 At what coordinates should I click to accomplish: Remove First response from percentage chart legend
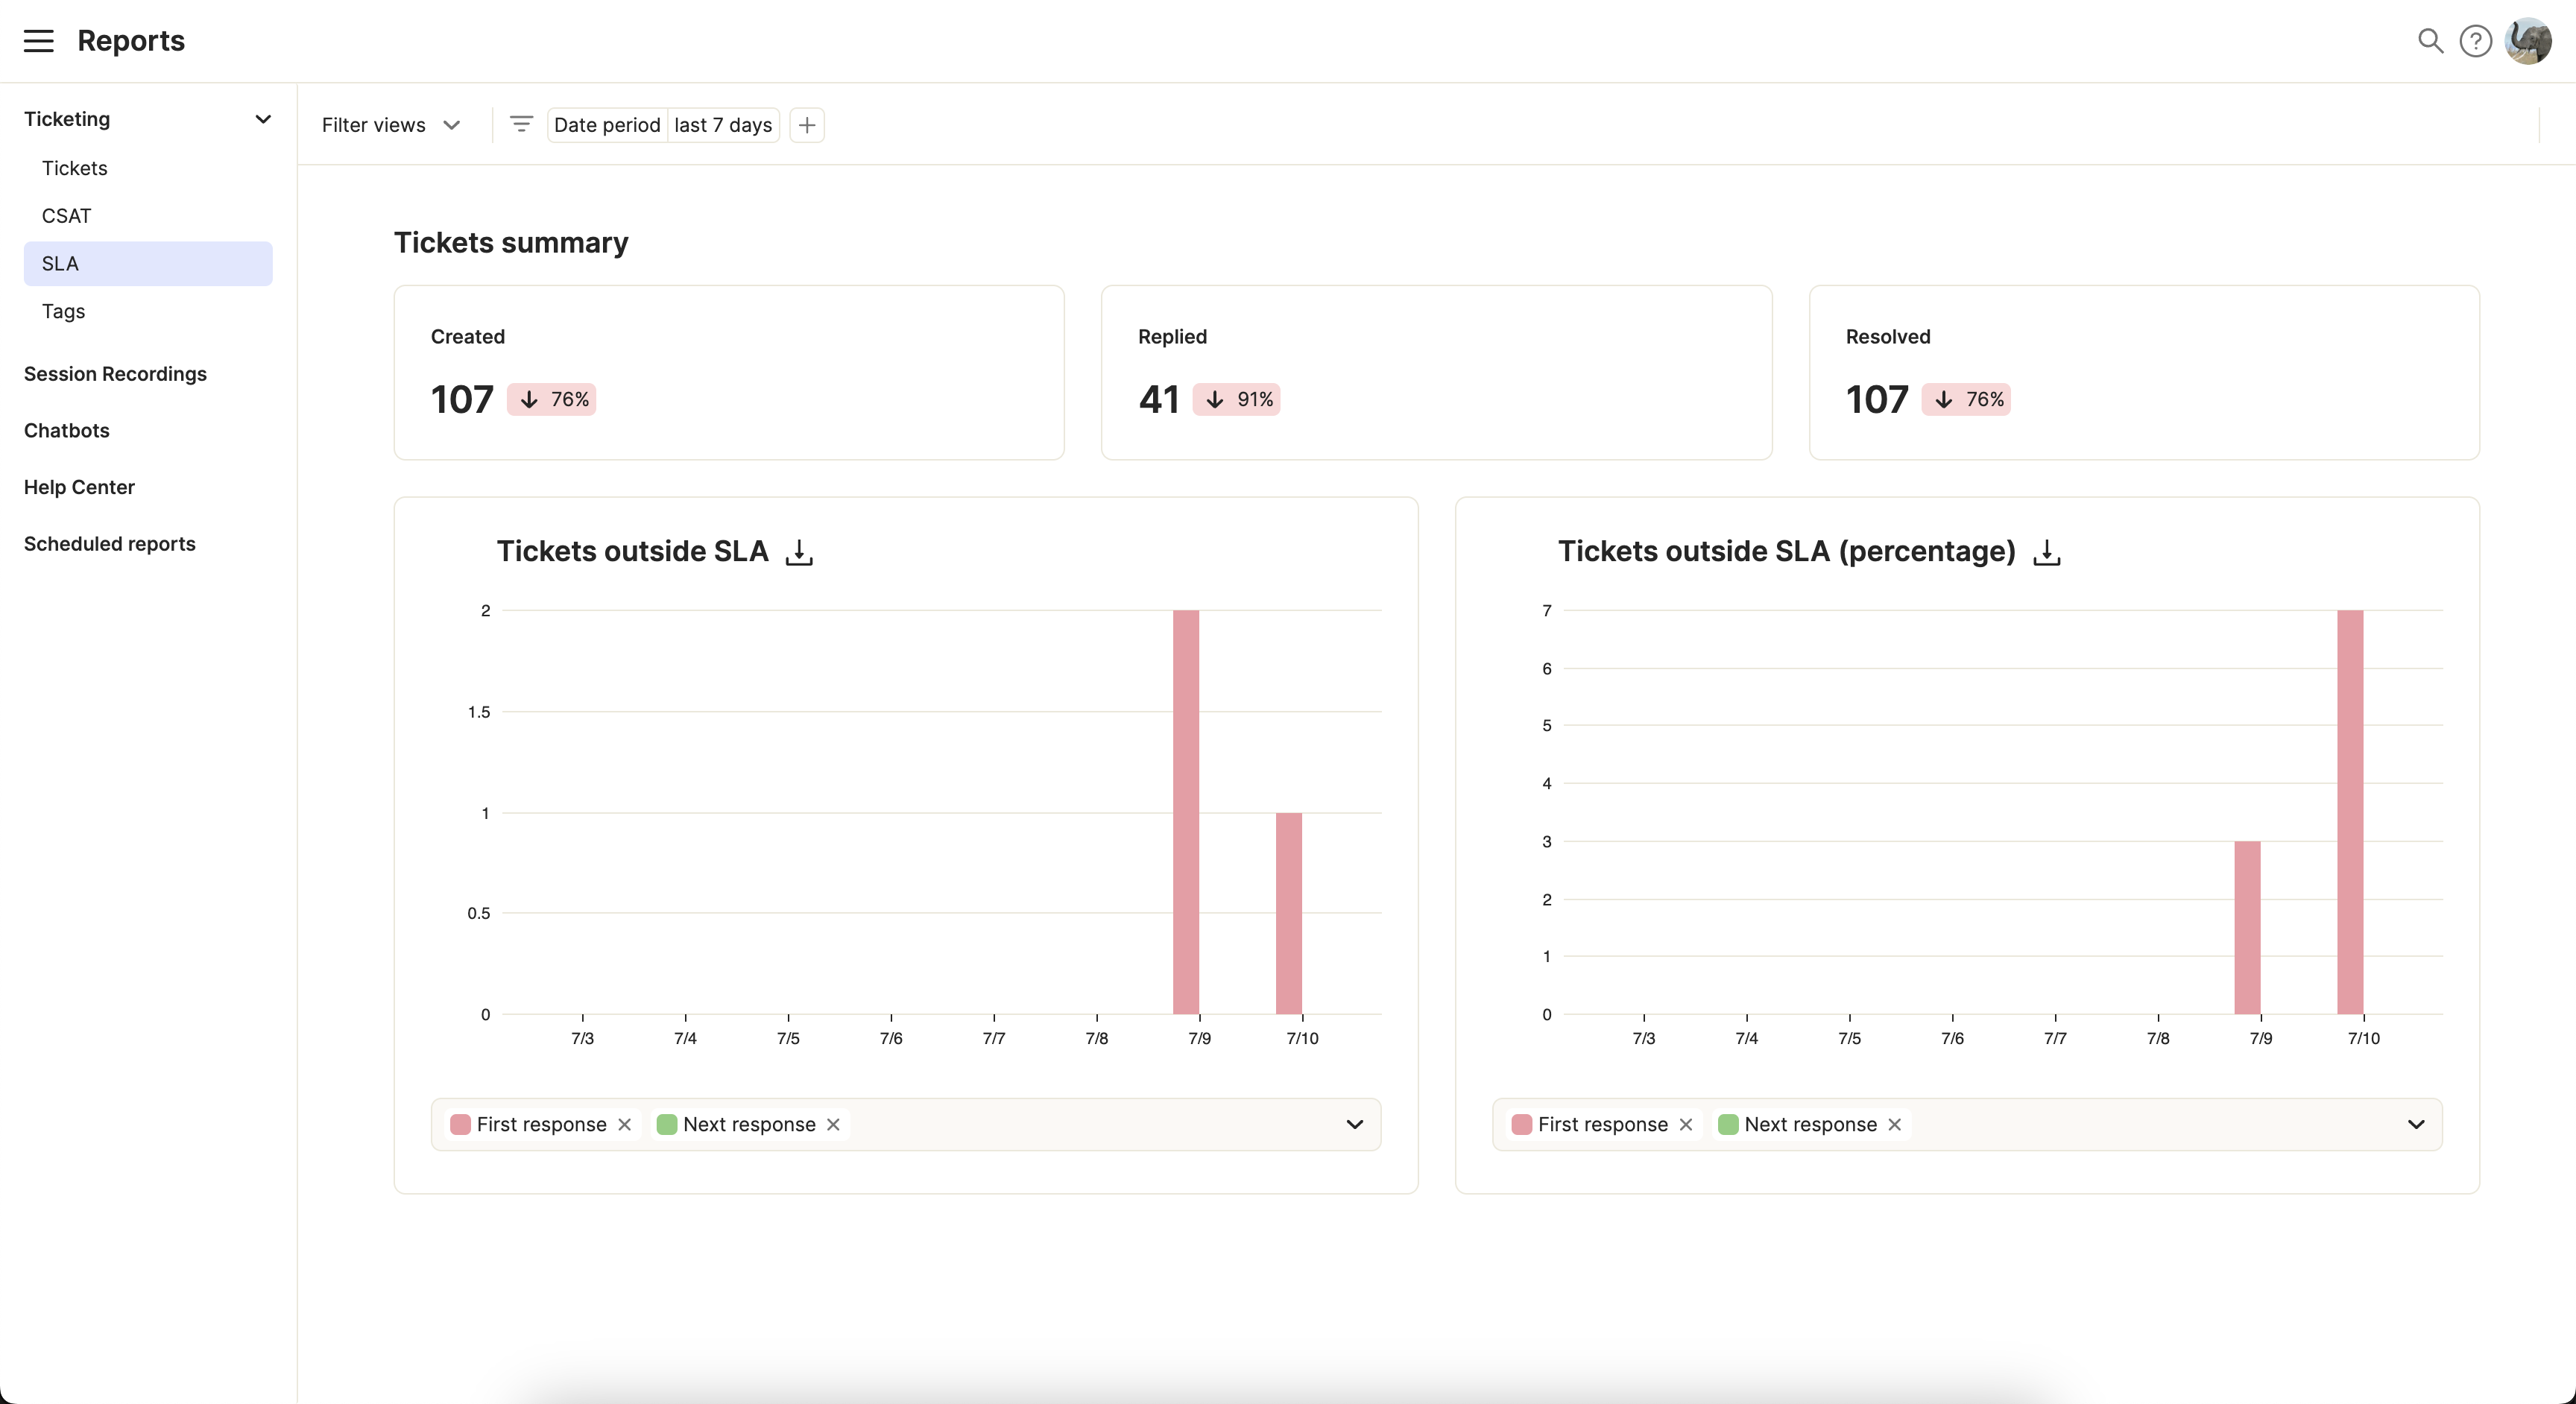[x=1686, y=1124]
